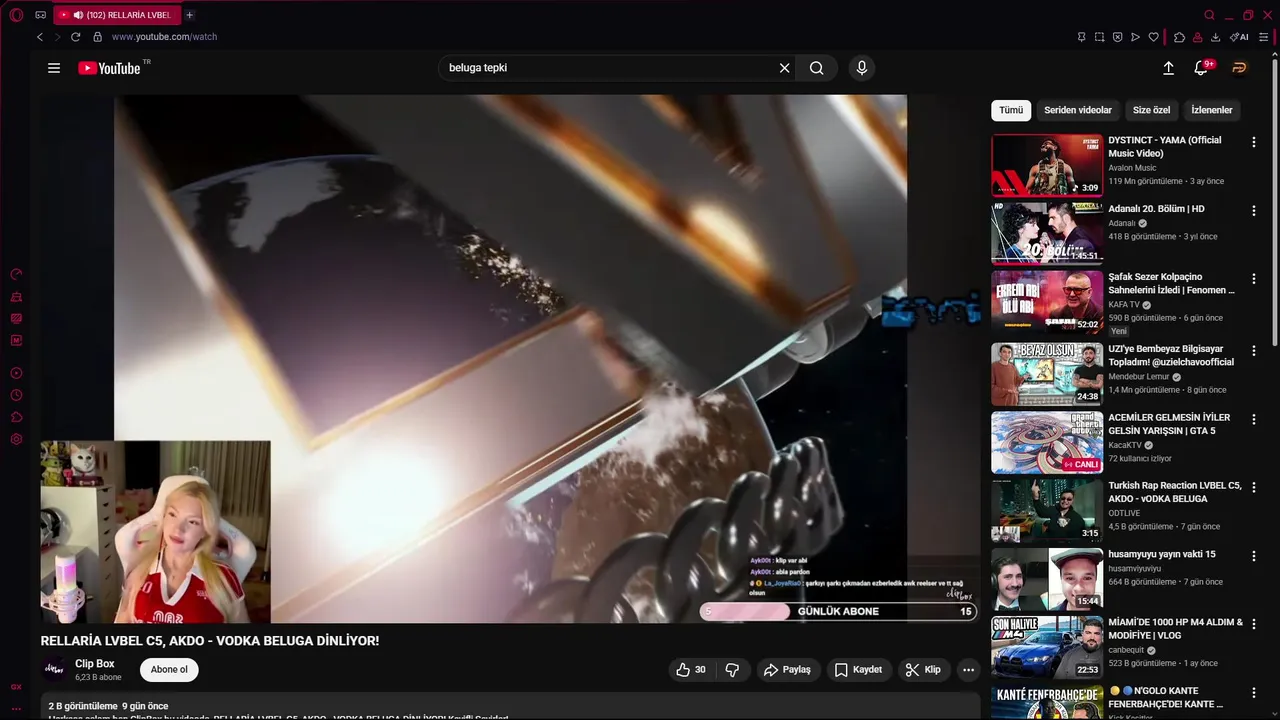This screenshot has height=720, width=1280.
Task: Submit search with magnifier button
Action: (x=817, y=68)
